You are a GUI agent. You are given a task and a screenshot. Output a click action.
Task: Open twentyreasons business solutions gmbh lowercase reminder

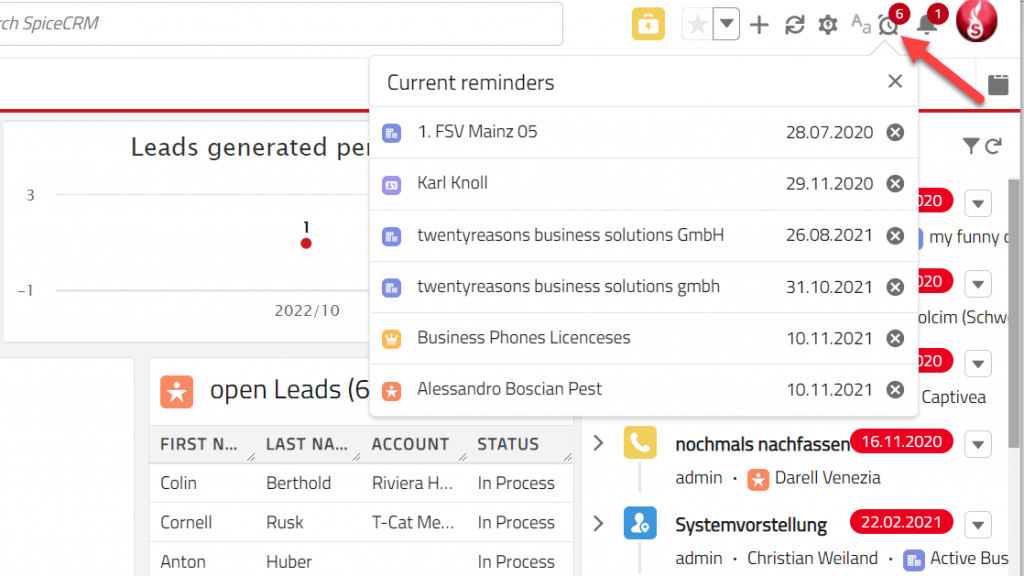tap(568, 287)
